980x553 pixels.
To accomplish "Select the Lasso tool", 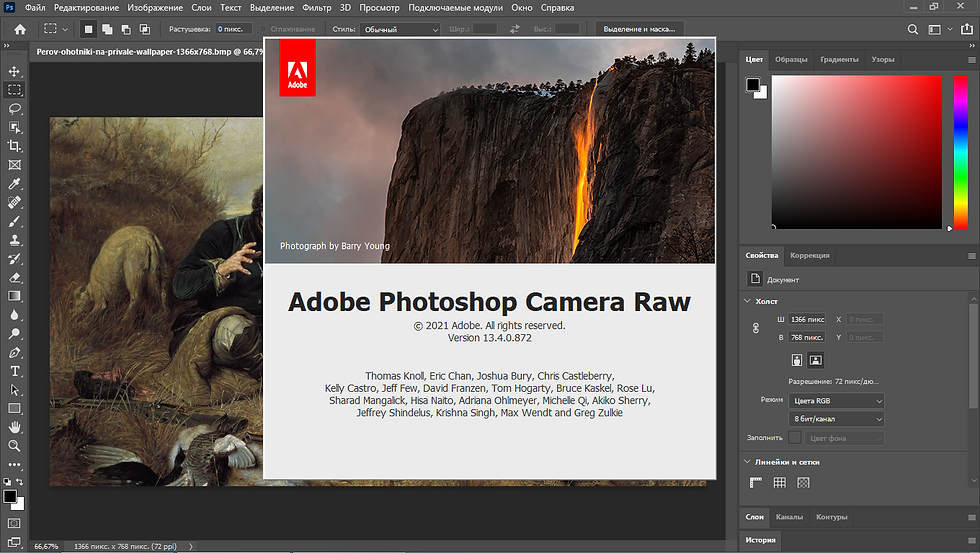I will (x=14, y=109).
